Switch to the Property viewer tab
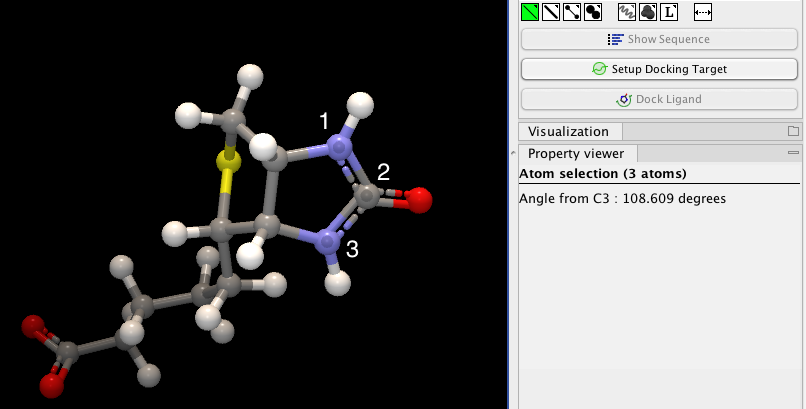 click(576, 154)
